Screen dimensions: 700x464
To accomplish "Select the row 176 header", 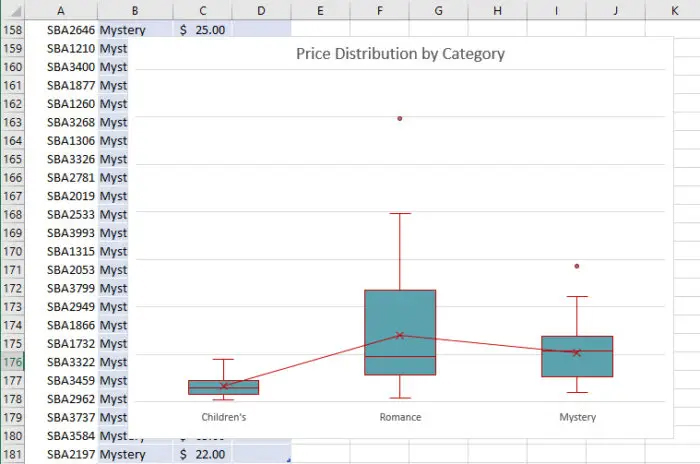I will [14, 362].
